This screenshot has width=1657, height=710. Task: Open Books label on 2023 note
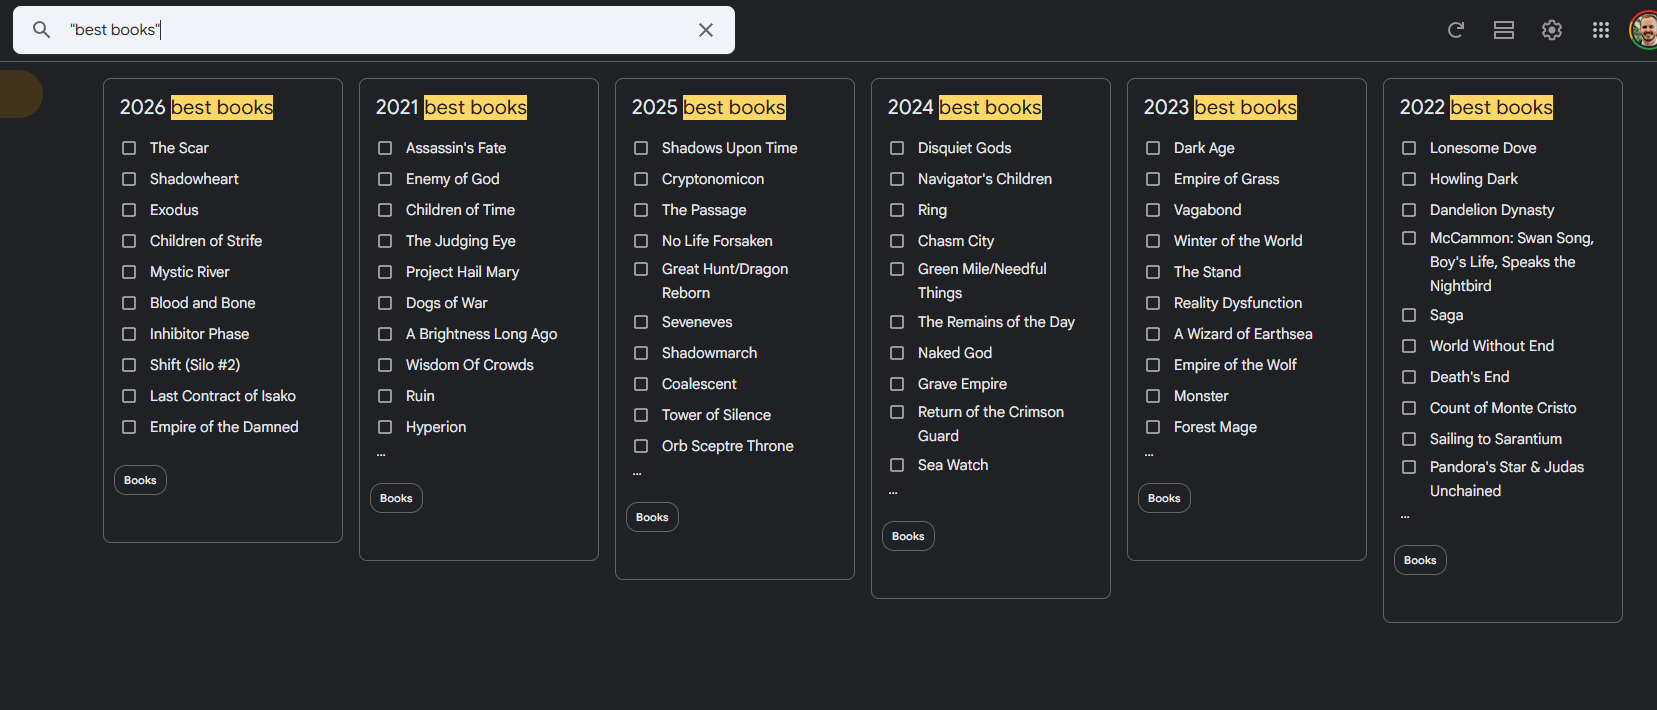[x=1164, y=498]
